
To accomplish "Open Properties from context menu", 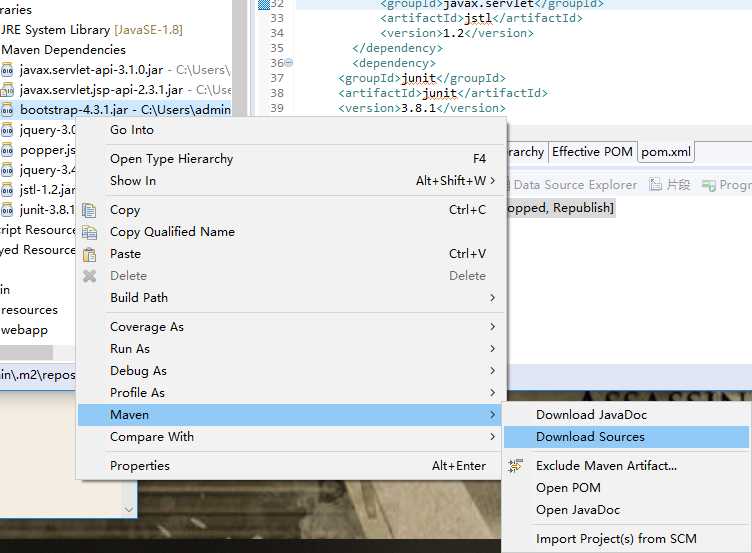I will click(291, 466).
